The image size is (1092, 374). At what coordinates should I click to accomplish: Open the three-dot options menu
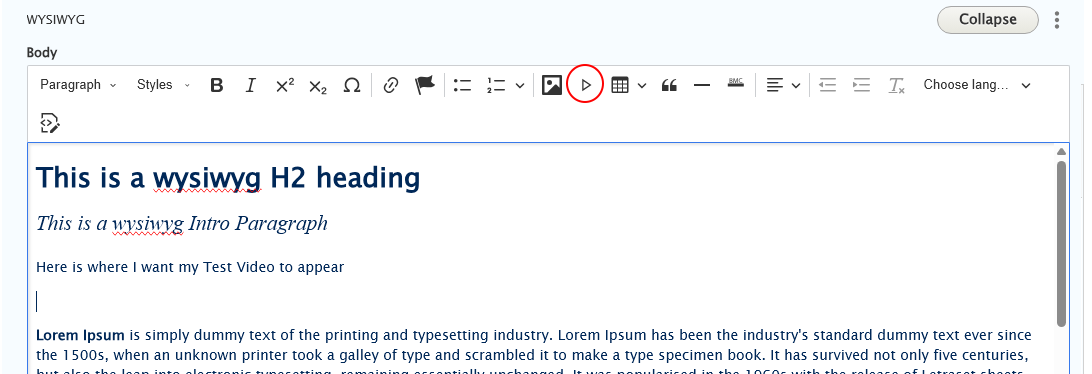(1056, 20)
